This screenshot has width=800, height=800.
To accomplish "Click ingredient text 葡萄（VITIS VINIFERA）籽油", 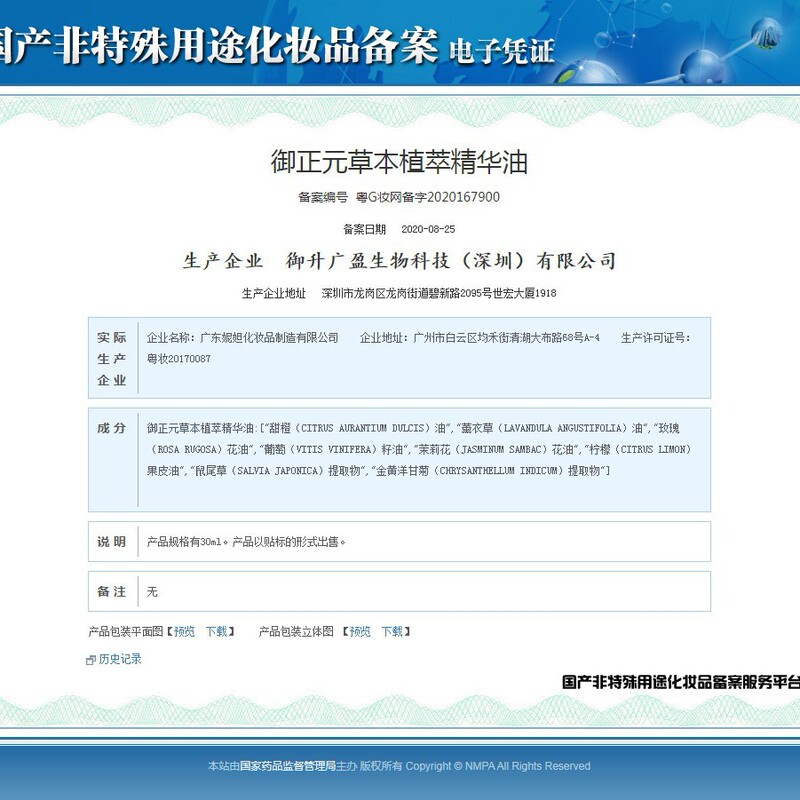I will coord(334,449).
